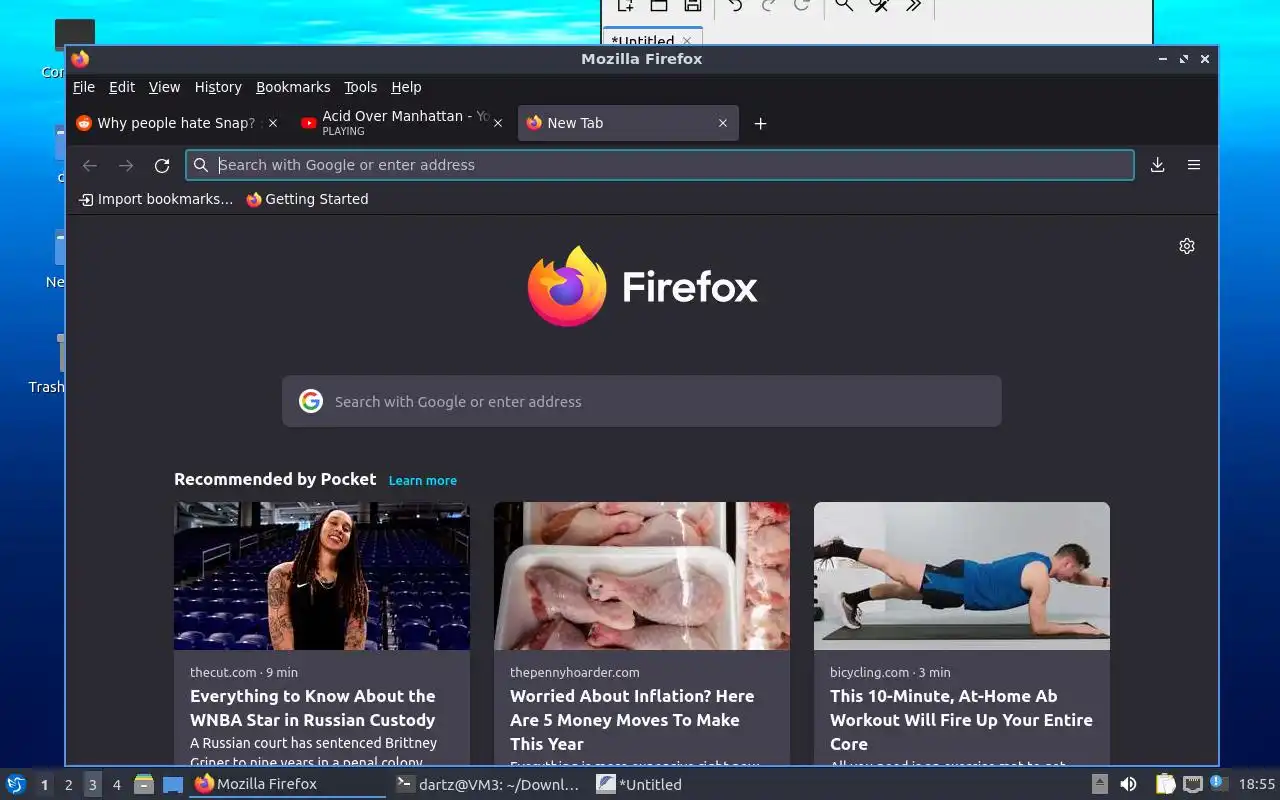Open the chicken inflation article thumbnail

tap(642, 576)
